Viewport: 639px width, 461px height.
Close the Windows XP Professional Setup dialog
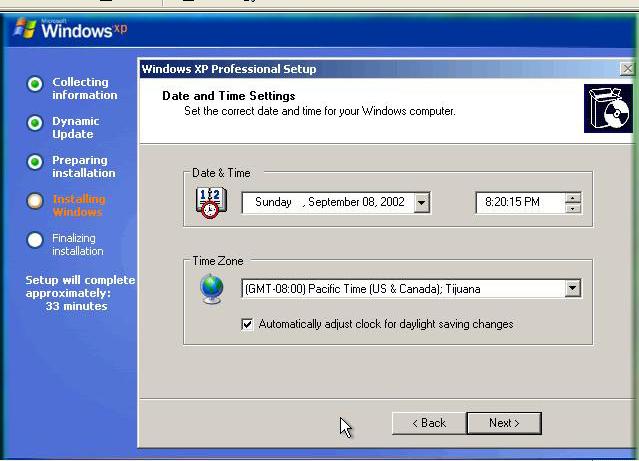point(627,69)
